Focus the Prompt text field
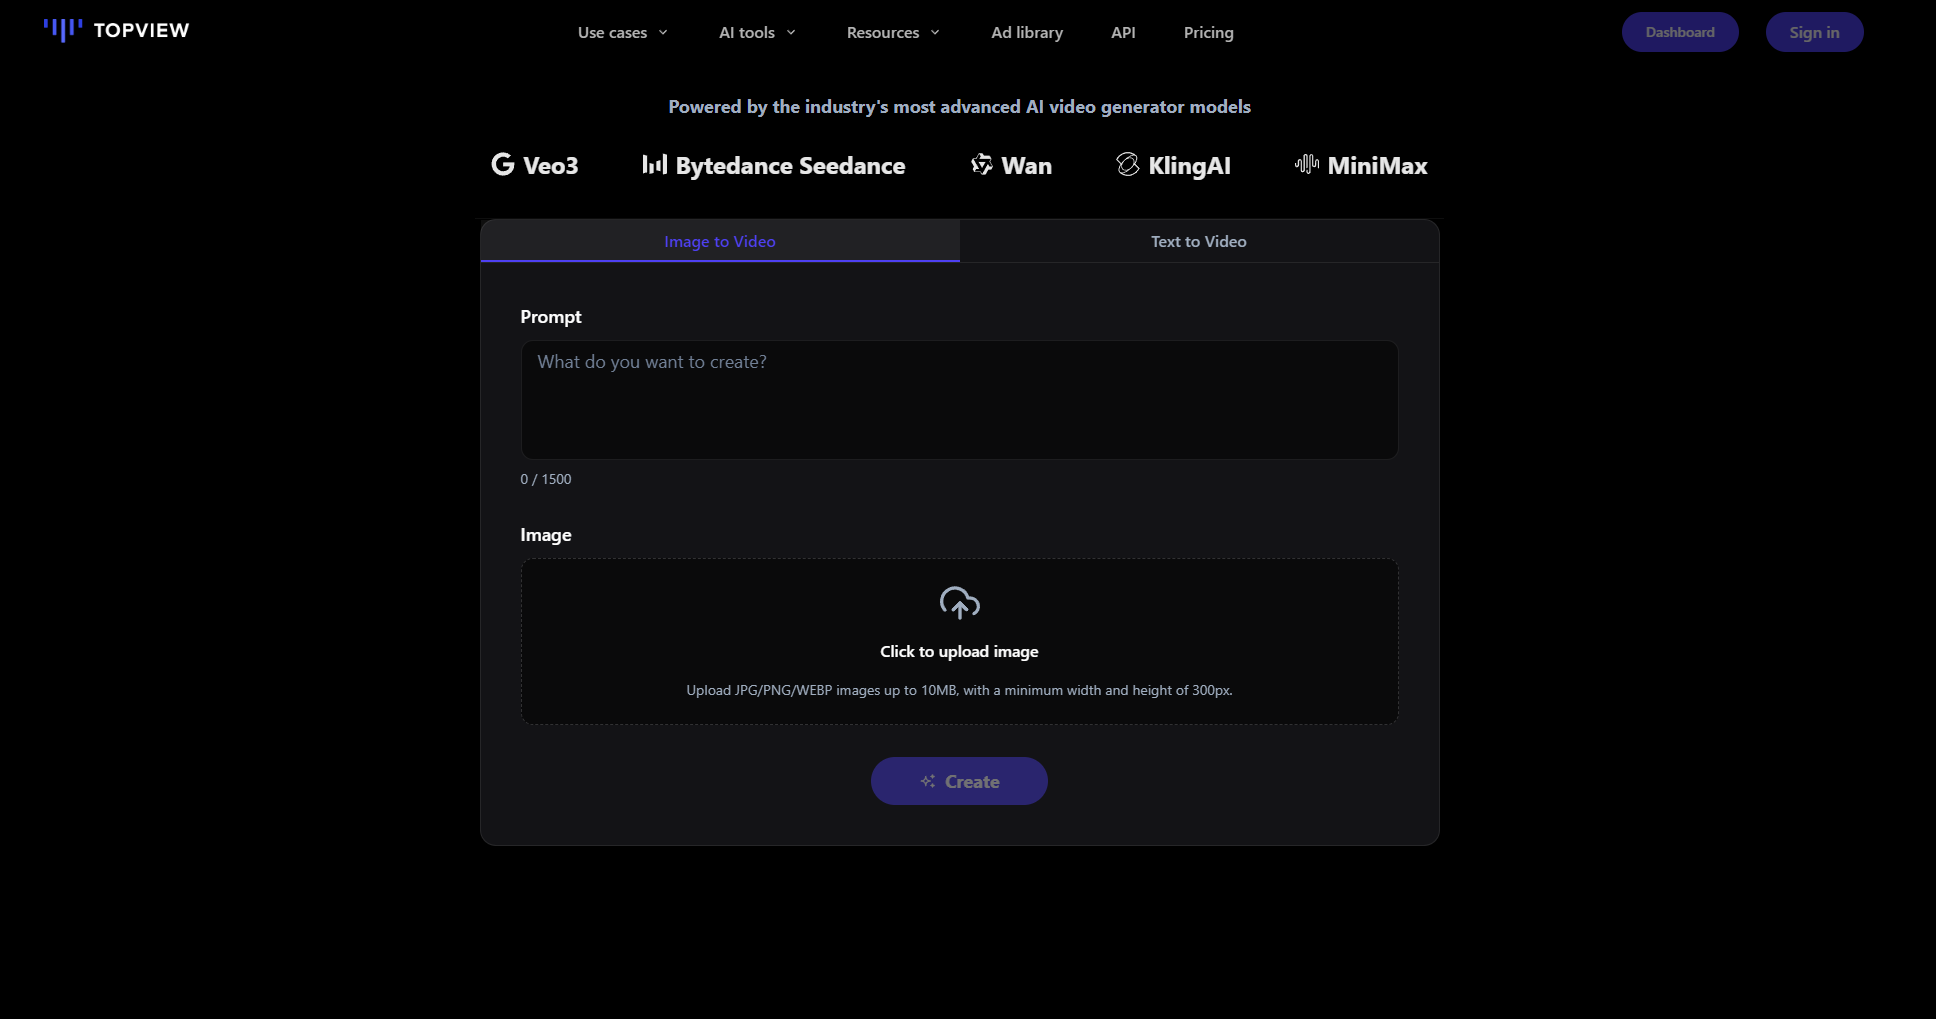Viewport: 1936px width, 1019px height. (x=959, y=400)
